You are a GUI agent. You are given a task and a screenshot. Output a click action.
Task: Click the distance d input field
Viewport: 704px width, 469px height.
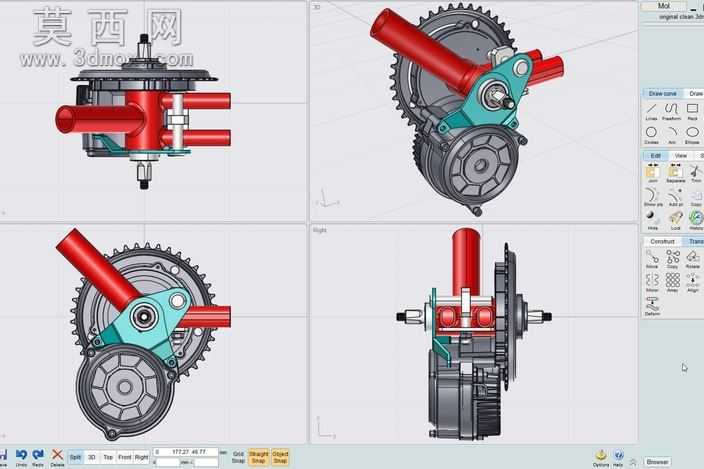[x=167, y=462]
